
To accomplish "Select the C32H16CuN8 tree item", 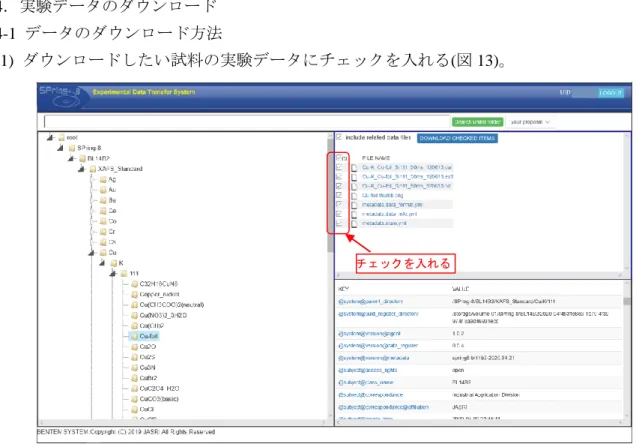I will (159, 284).
